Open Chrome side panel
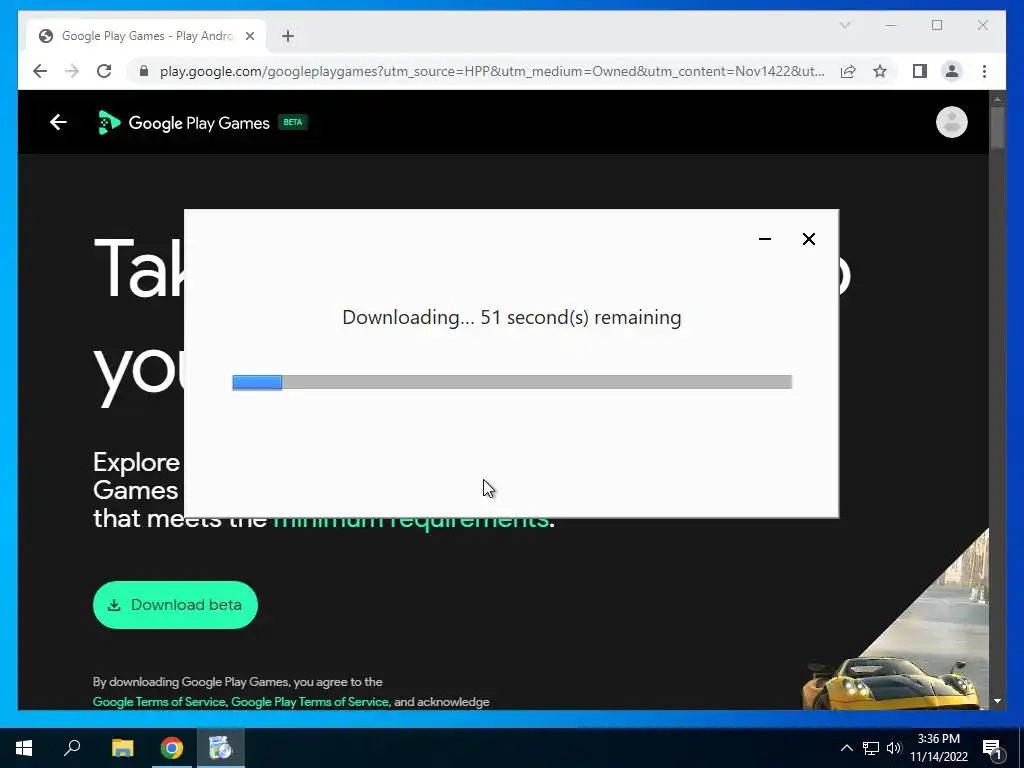Image resolution: width=1024 pixels, height=768 pixels. tap(920, 71)
